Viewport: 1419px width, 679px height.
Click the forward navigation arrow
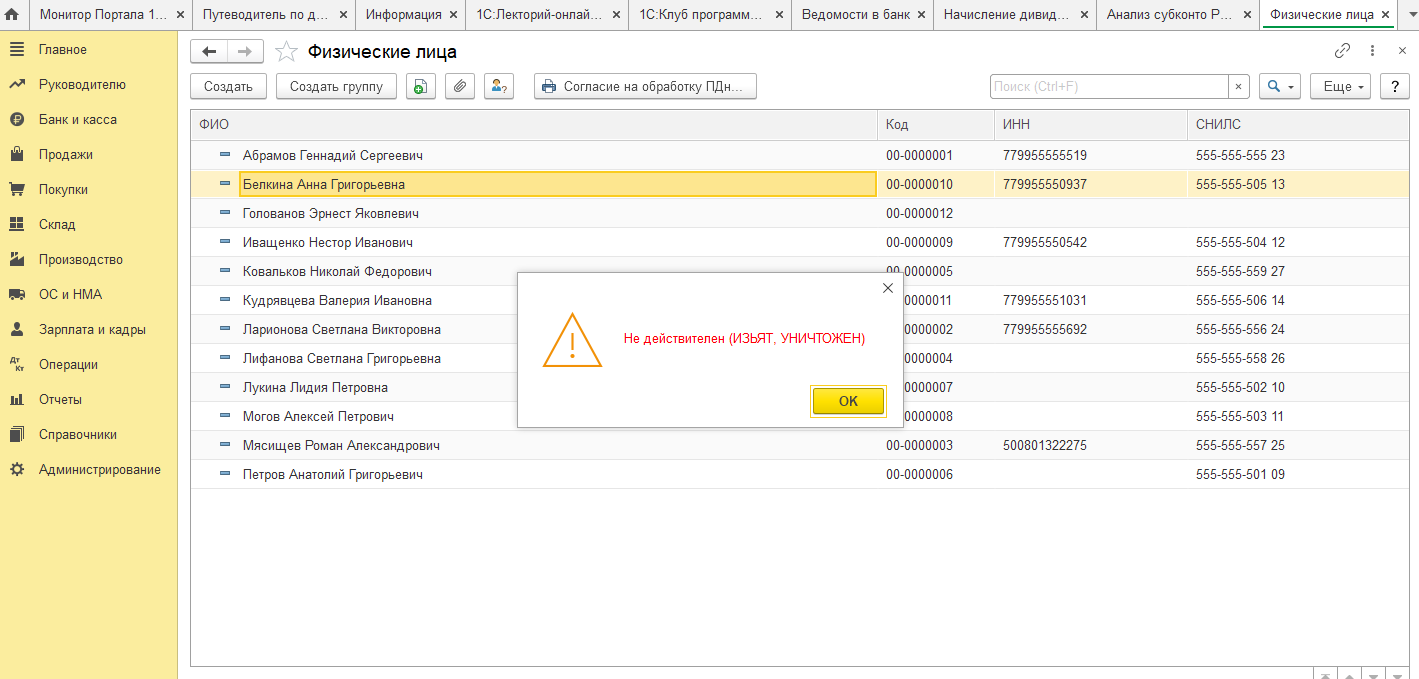tap(245, 52)
